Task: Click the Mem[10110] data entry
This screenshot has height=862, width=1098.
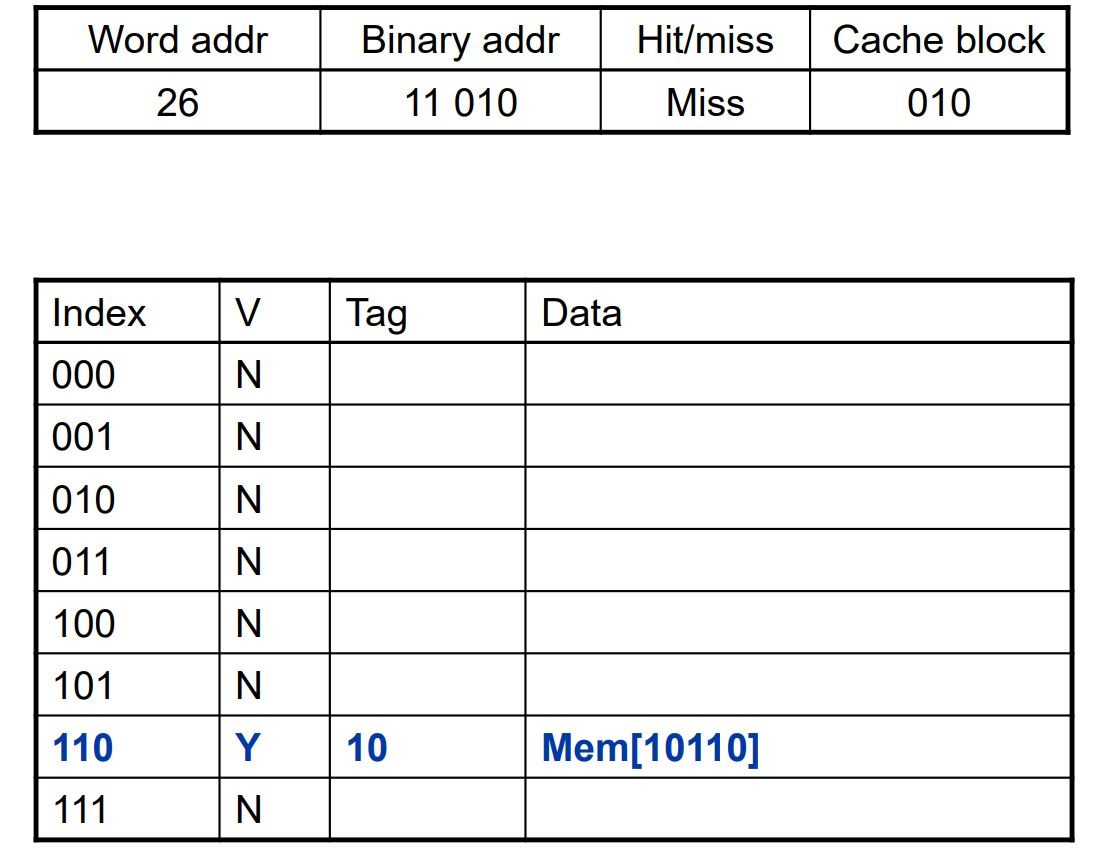Action: (650, 747)
